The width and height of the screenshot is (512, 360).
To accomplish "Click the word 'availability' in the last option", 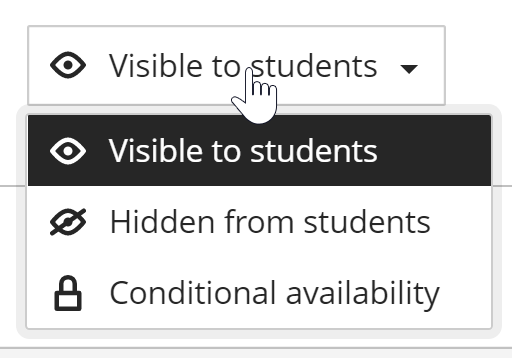I will click(363, 295).
